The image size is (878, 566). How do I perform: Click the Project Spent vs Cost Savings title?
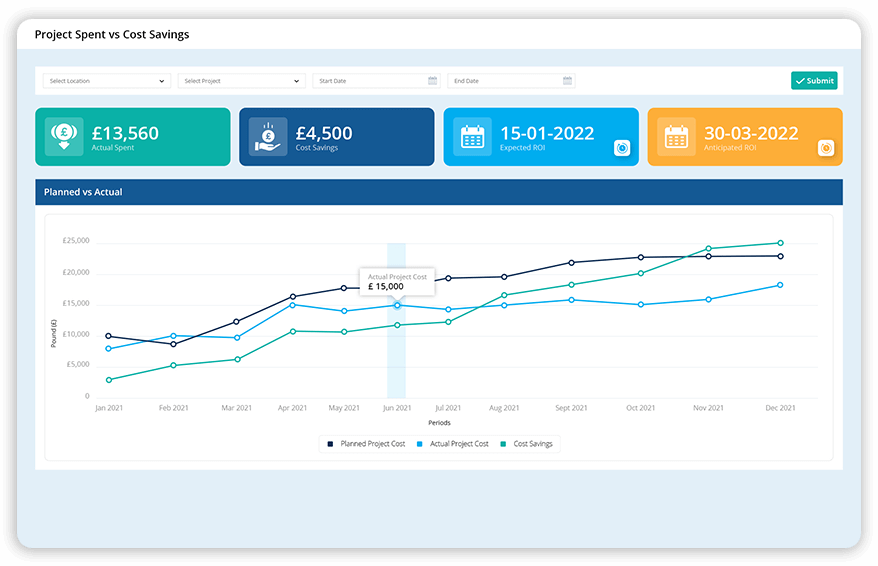tap(112, 35)
